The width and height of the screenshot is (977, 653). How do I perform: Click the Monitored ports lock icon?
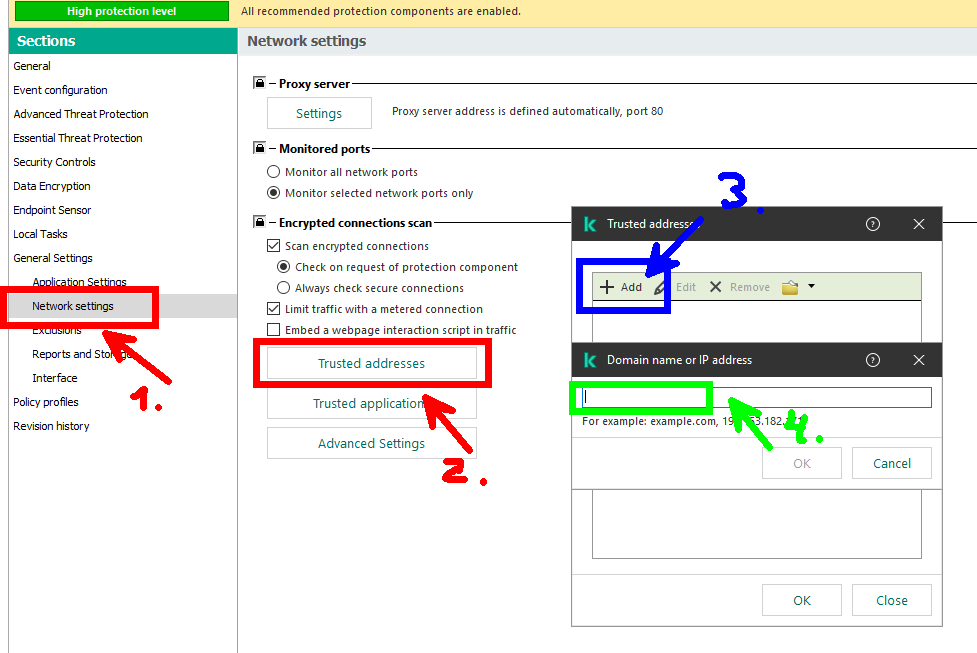260,148
